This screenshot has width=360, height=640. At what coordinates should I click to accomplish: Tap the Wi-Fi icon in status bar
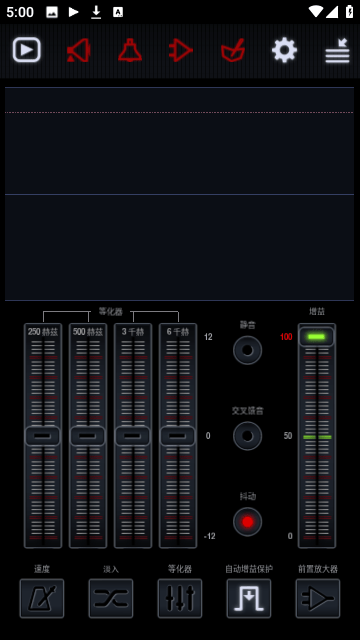pos(316,11)
